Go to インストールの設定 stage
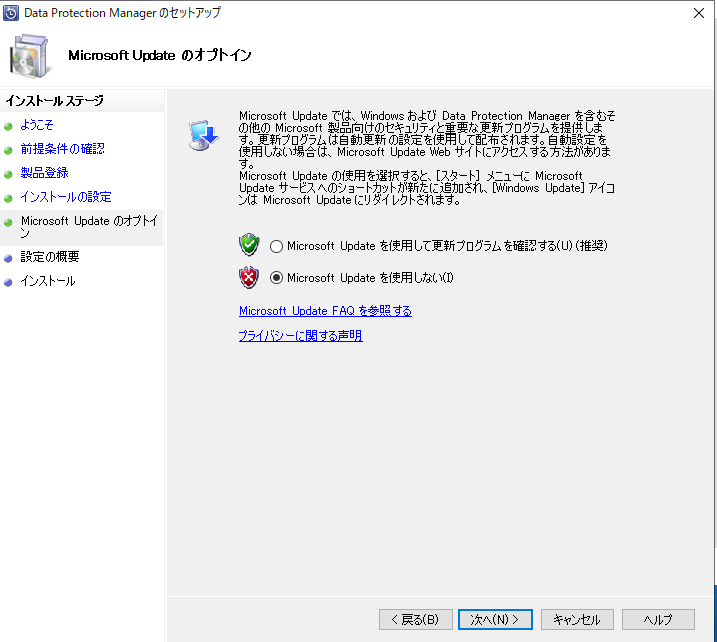This screenshot has height=642, width=717. [66, 197]
